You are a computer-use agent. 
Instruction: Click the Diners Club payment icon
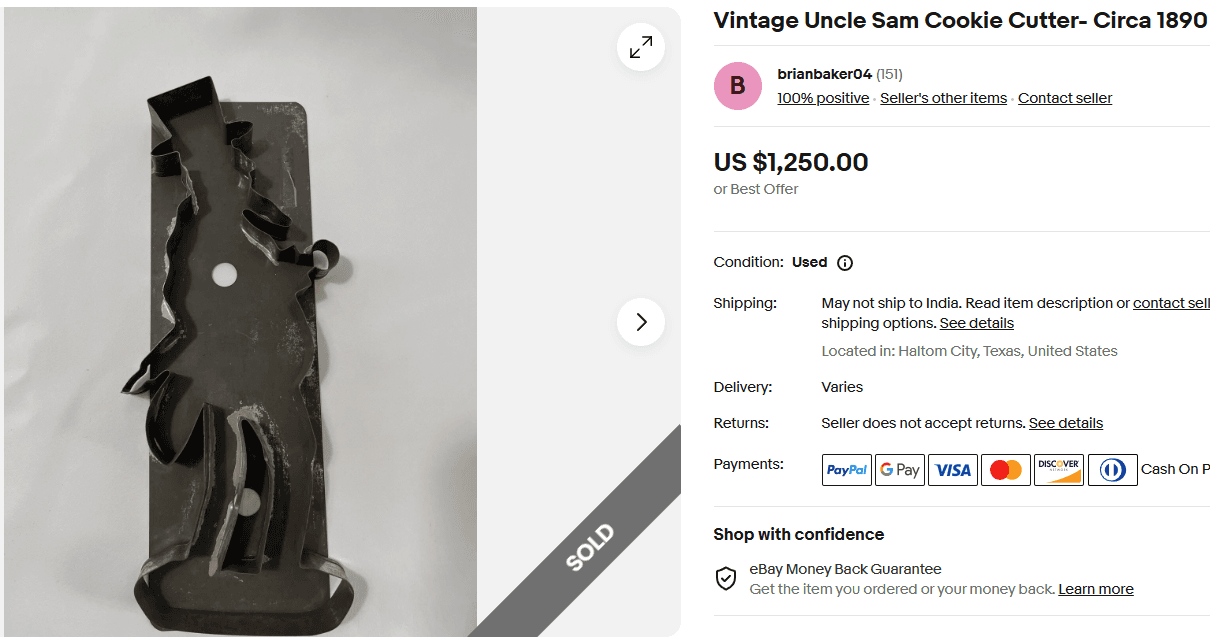(x=1112, y=469)
